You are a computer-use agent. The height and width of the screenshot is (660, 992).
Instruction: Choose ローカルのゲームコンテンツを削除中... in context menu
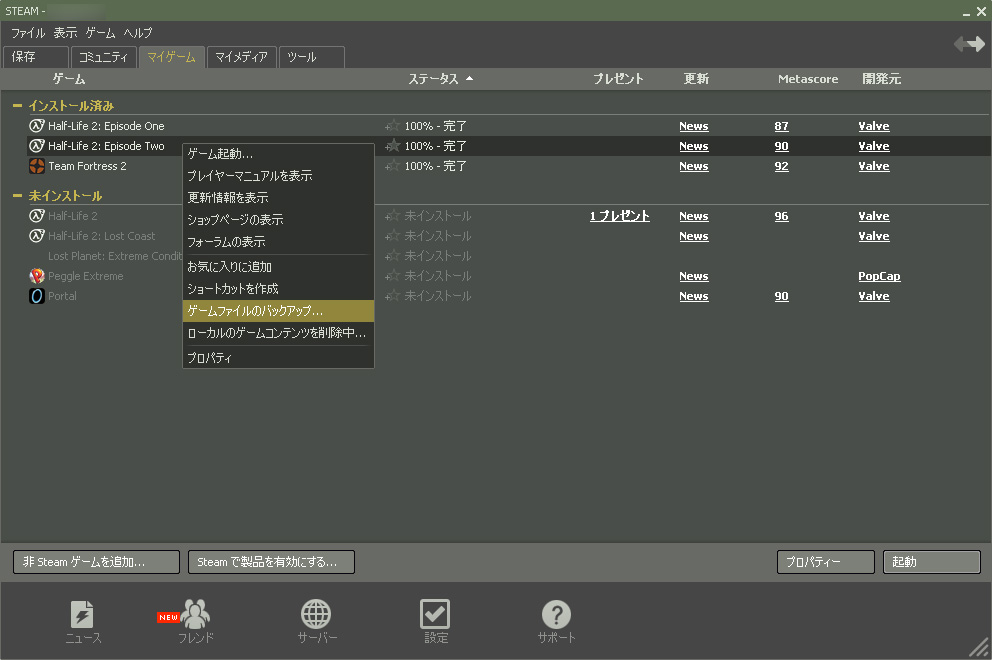tap(278, 333)
